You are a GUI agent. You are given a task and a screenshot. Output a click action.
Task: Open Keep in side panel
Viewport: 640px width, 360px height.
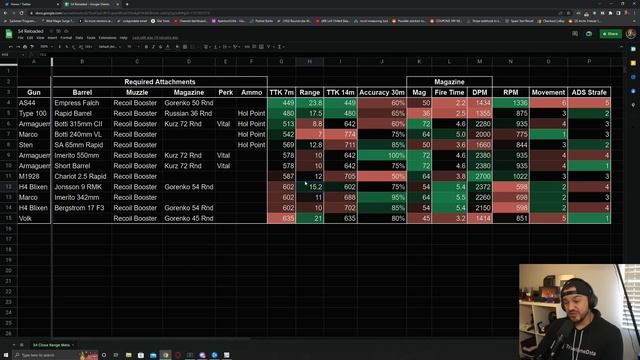(633, 63)
